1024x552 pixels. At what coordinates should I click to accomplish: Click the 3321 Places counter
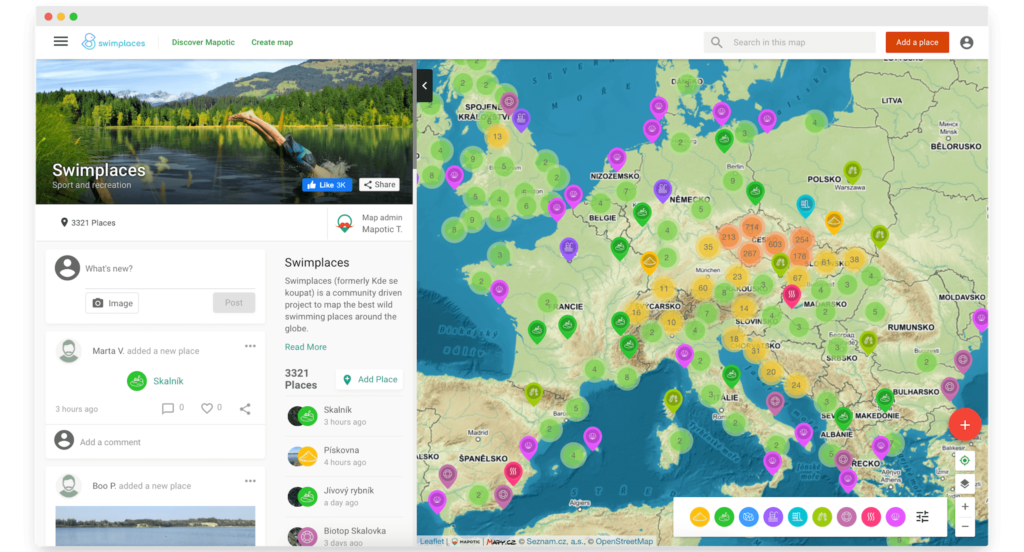tap(88, 223)
